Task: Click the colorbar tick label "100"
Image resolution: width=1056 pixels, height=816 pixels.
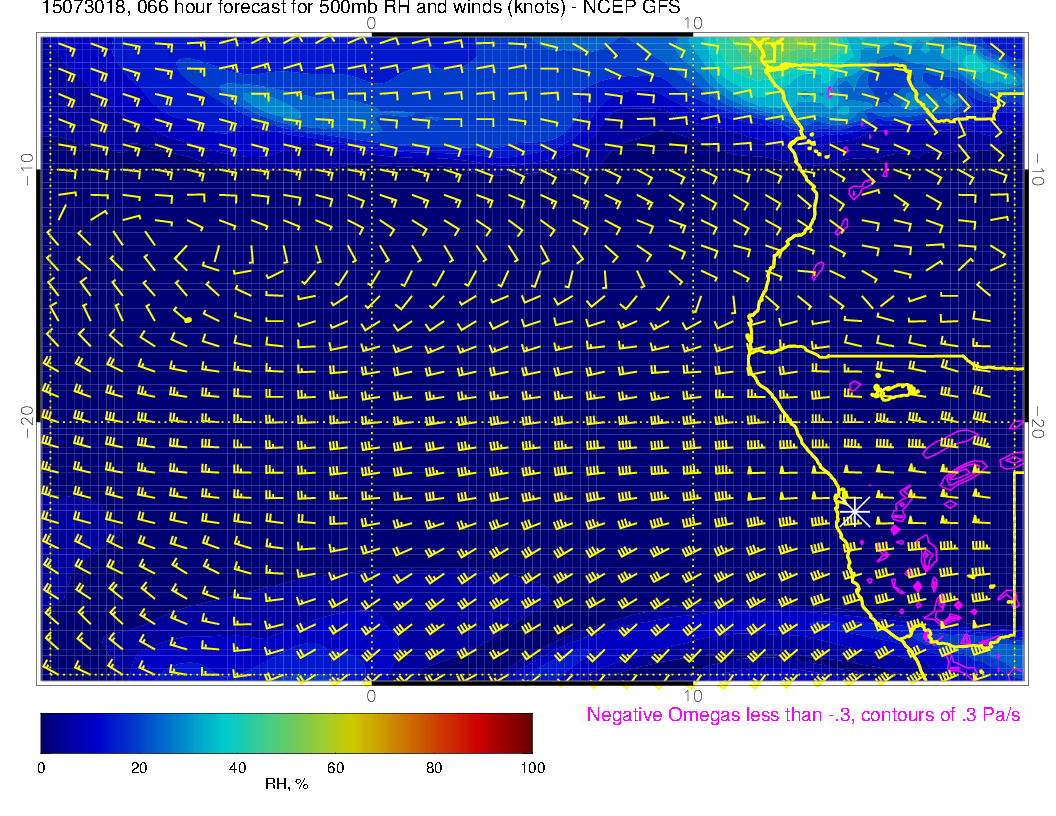Action: pos(532,767)
